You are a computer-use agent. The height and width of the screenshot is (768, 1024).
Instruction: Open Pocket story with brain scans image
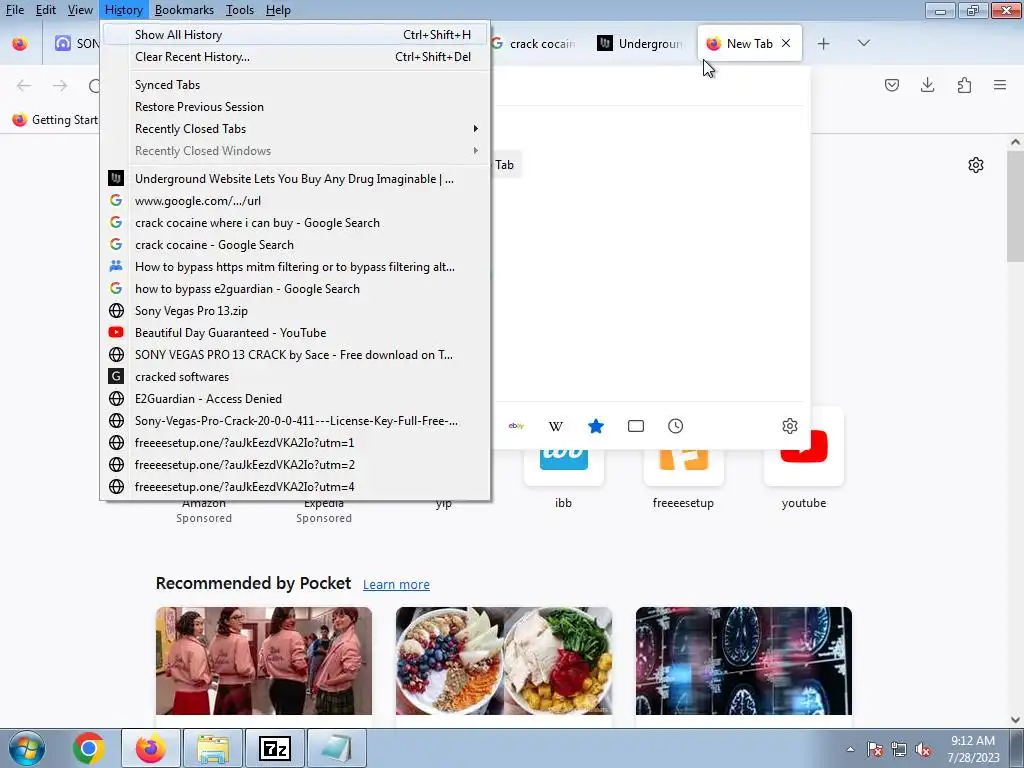(744, 661)
